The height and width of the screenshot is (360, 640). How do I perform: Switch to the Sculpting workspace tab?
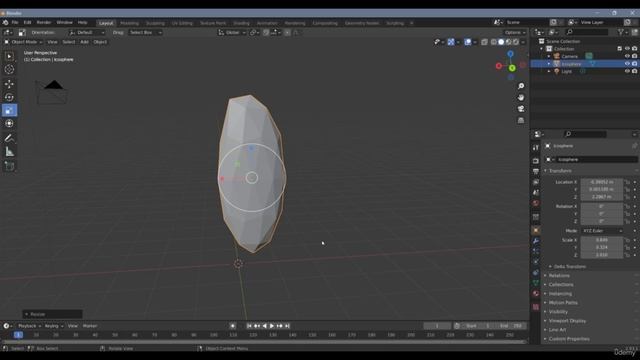point(155,23)
